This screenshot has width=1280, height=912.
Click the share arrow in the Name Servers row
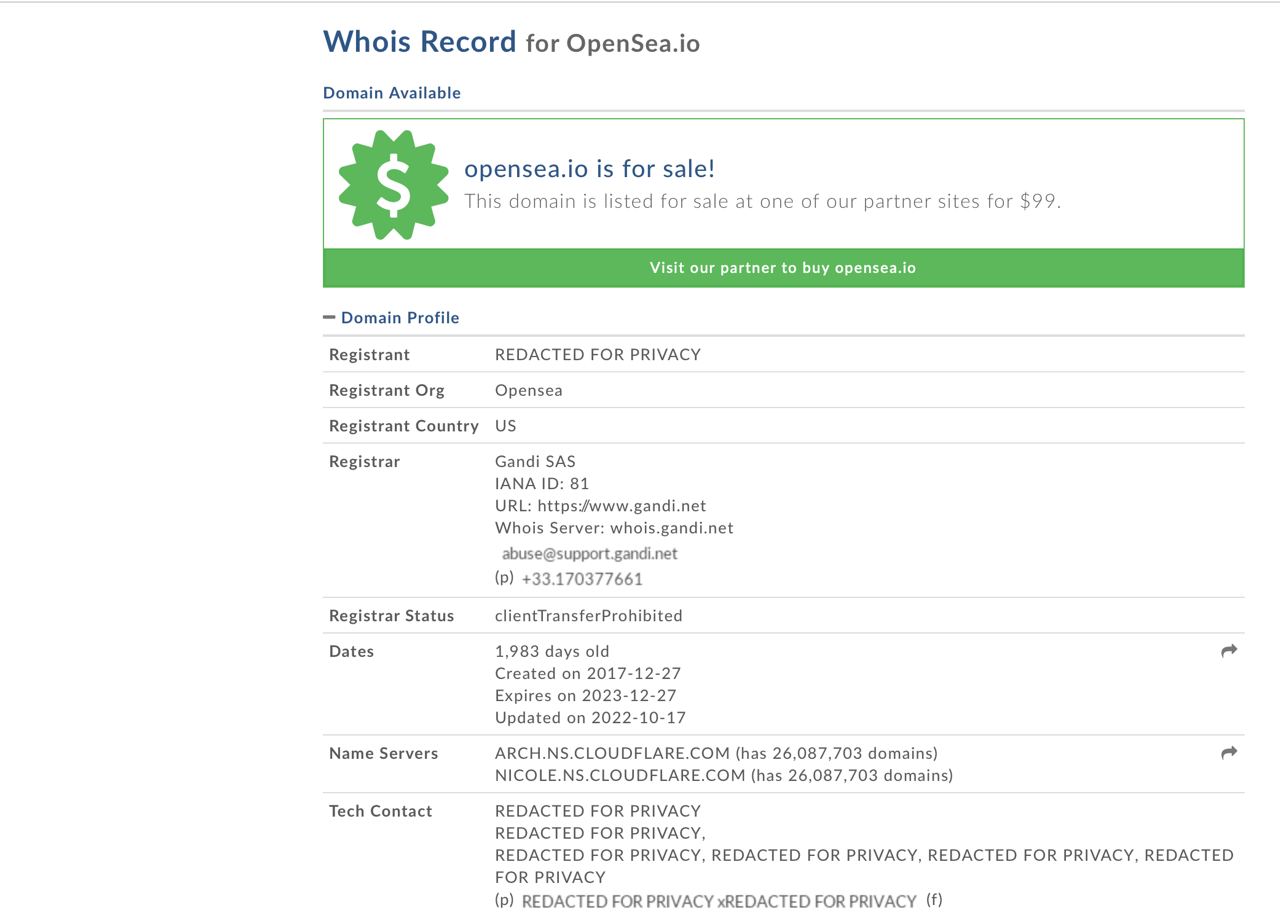pos(1229,753)
